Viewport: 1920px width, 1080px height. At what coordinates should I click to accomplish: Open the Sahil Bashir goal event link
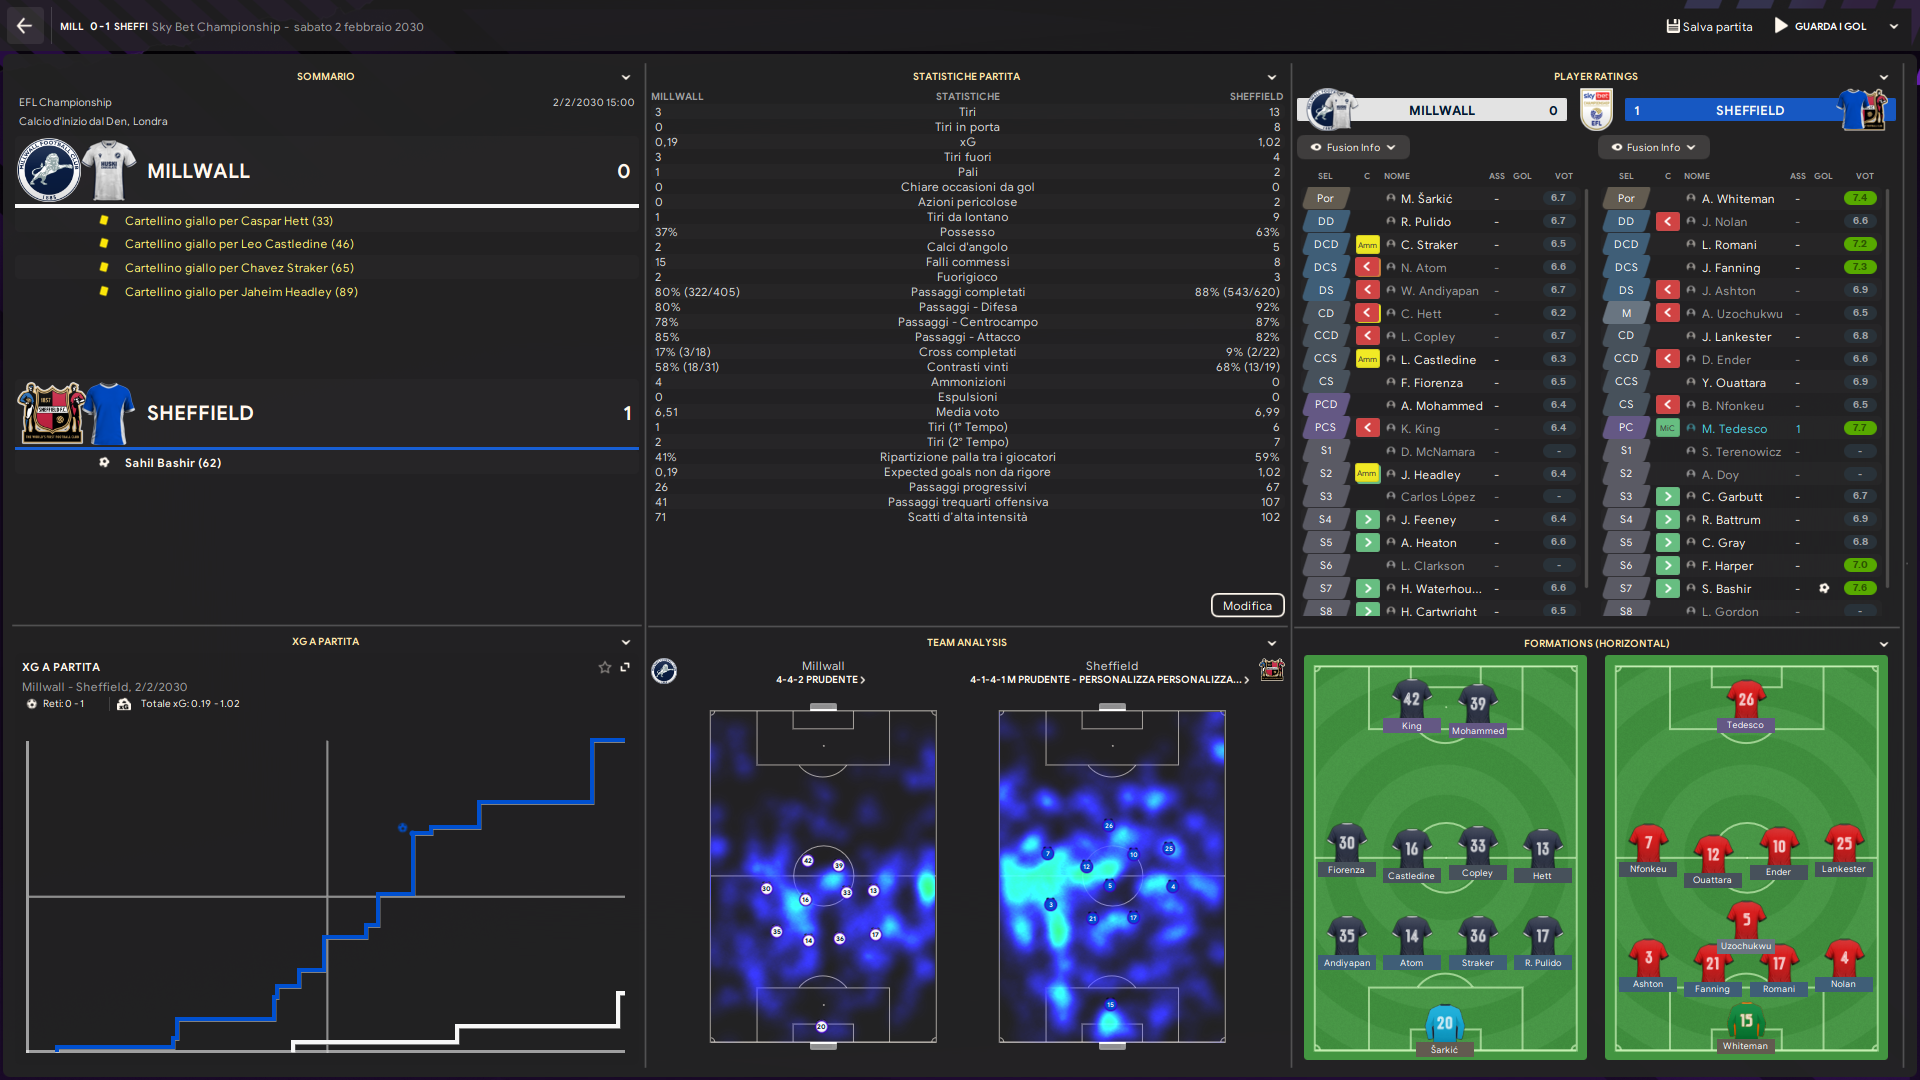172,463
